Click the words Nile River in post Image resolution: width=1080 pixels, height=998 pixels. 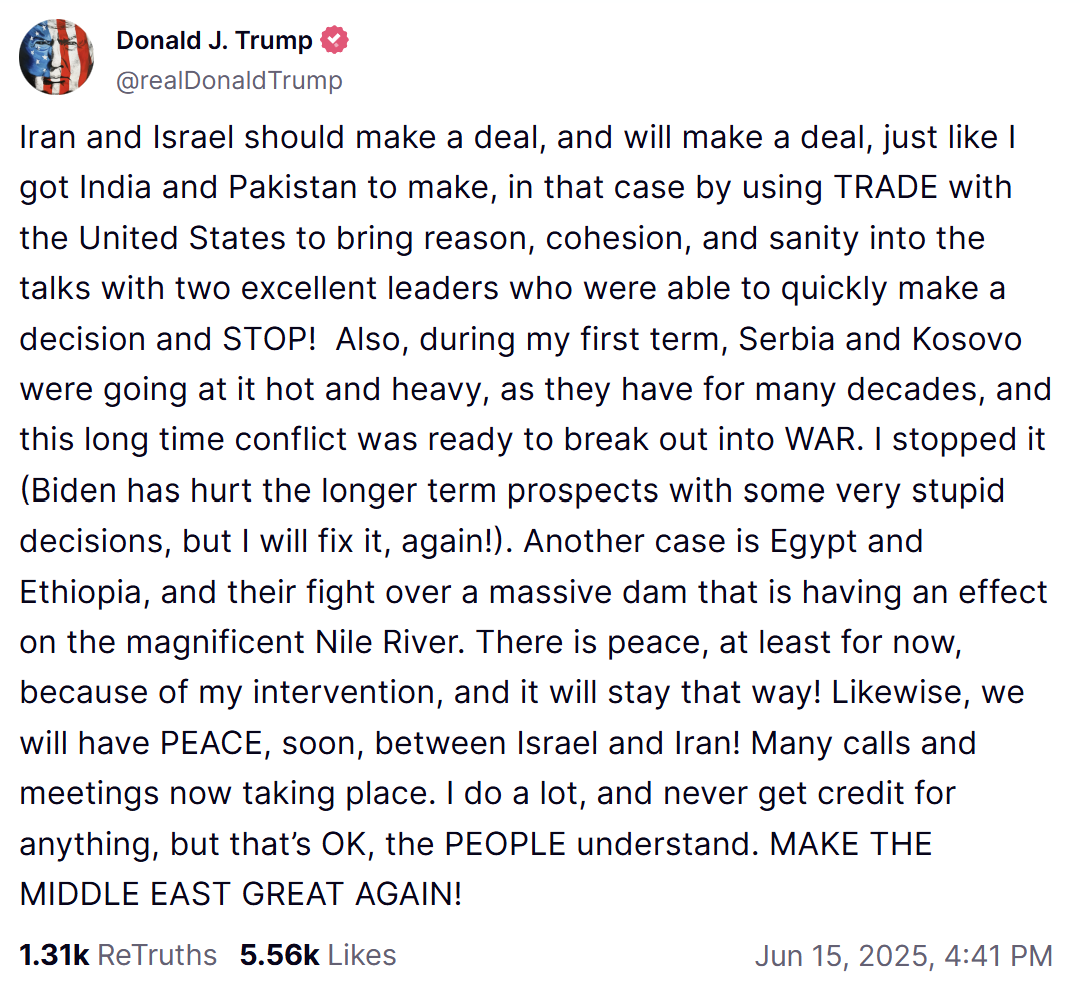point(386,642)
